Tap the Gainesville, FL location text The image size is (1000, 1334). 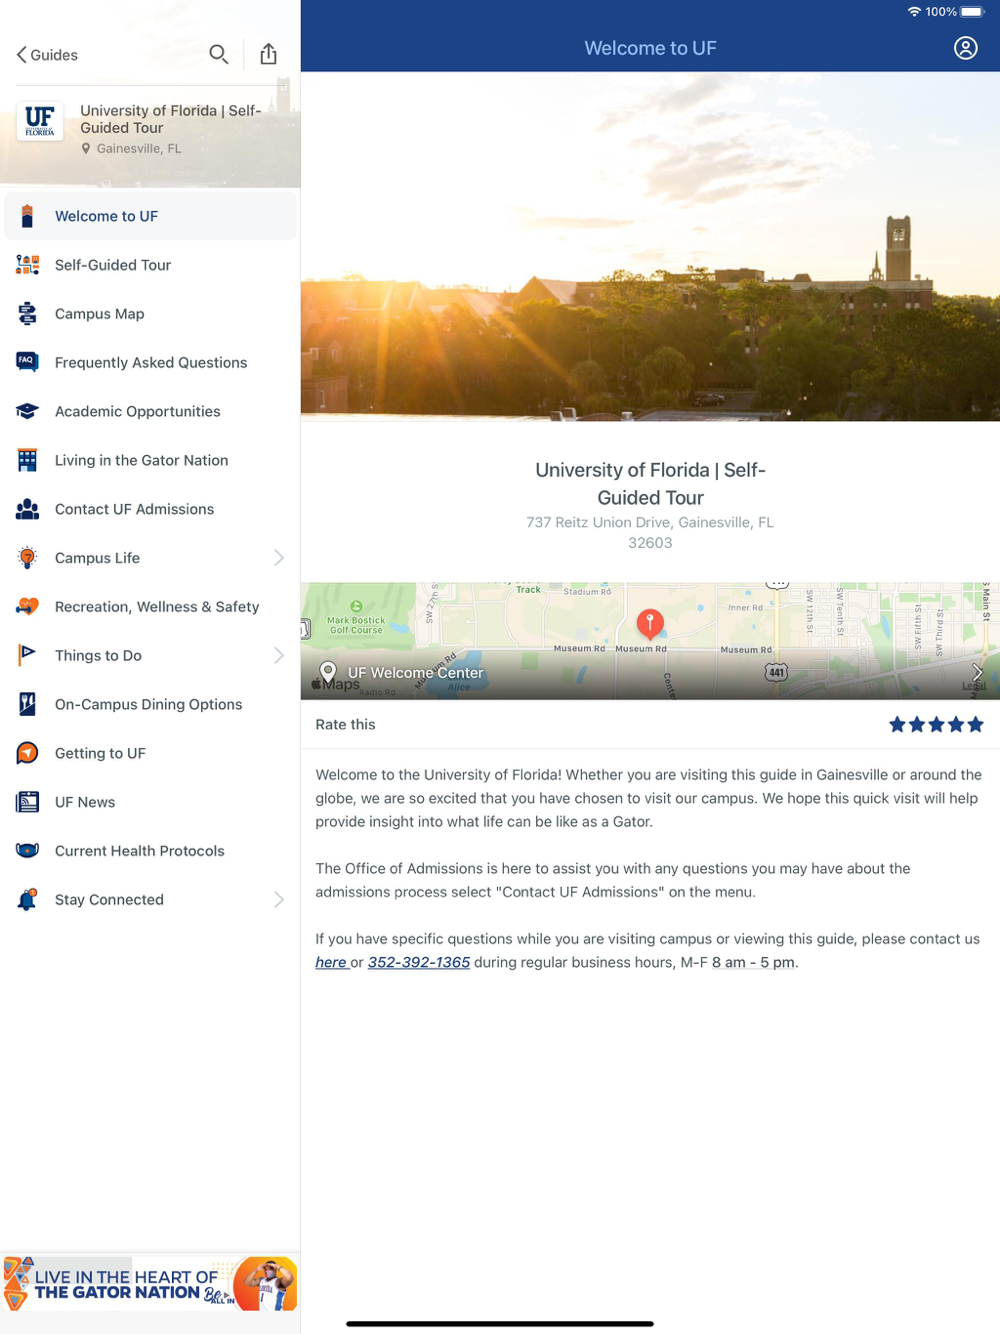(x=139, y=149)
